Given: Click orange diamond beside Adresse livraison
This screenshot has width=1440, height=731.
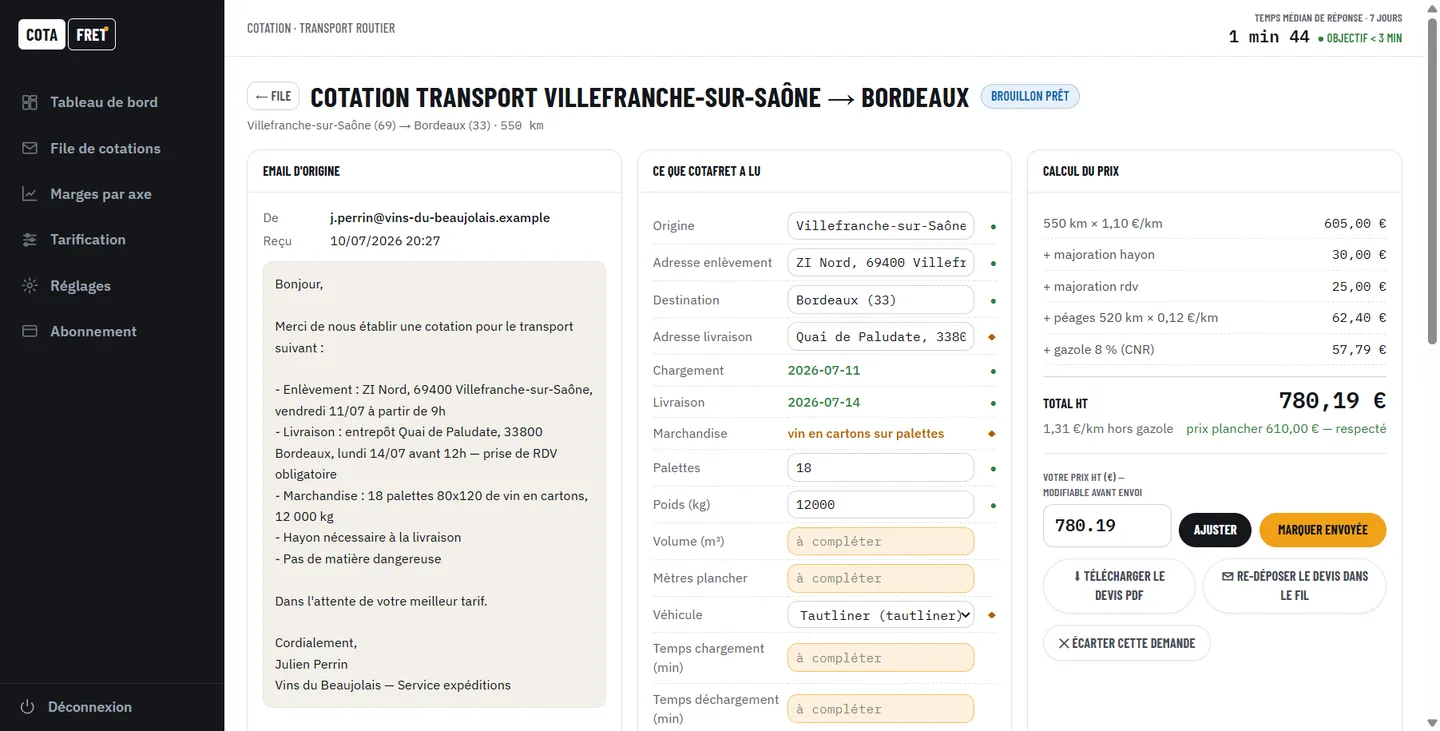Looking at the screenshot, I should click(x=992, y=337).
